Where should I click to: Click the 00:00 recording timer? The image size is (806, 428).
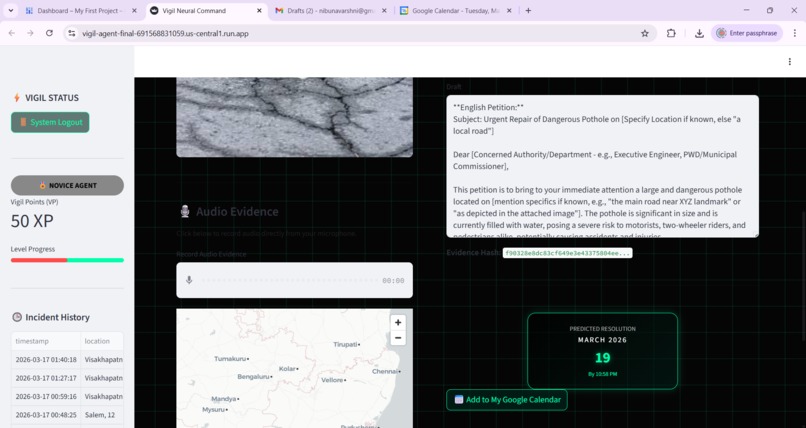tap(393, 281)
